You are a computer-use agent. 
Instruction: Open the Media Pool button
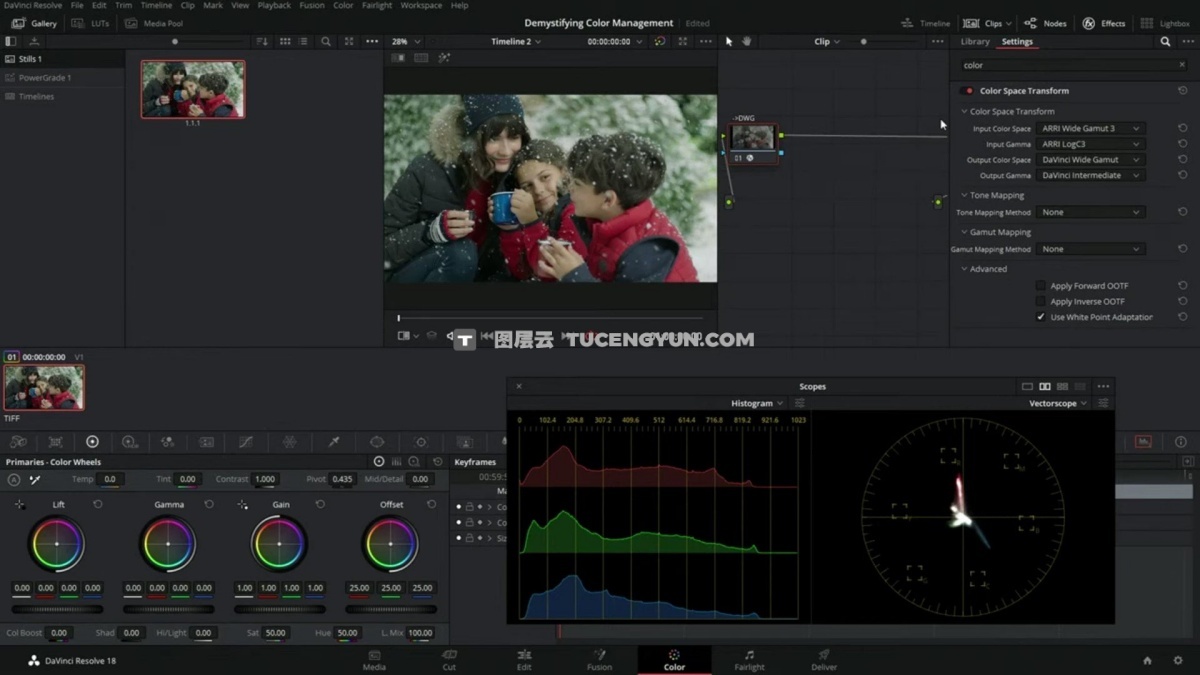click(153, 23)
